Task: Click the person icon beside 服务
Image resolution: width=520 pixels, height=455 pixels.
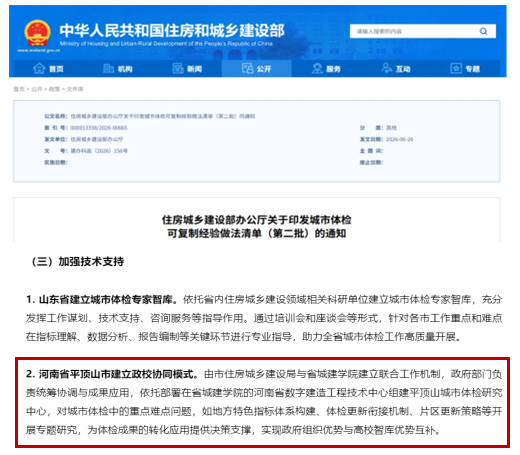Action: coord(317,68)
